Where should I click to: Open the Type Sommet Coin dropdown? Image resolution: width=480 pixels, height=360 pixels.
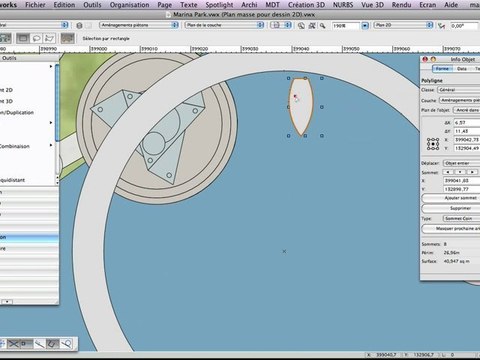[x=461, y=218]
